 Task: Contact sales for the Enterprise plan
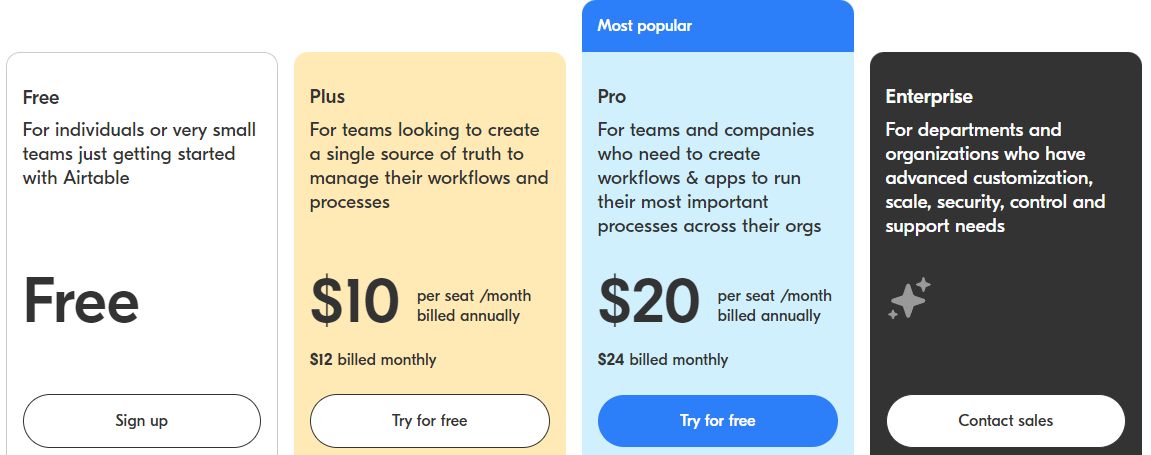(x=1006, y=421)
